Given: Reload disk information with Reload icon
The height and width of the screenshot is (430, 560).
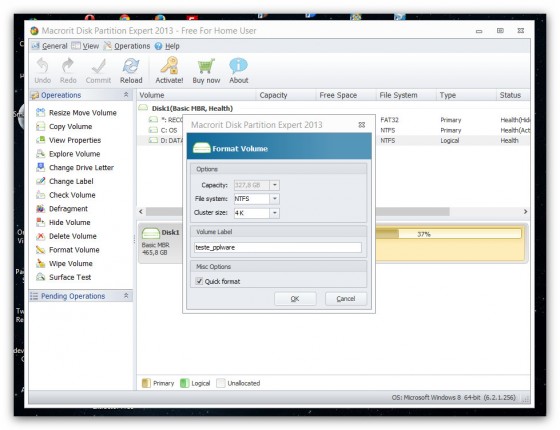Looking at the screenshot, I should tap(131, 71).
